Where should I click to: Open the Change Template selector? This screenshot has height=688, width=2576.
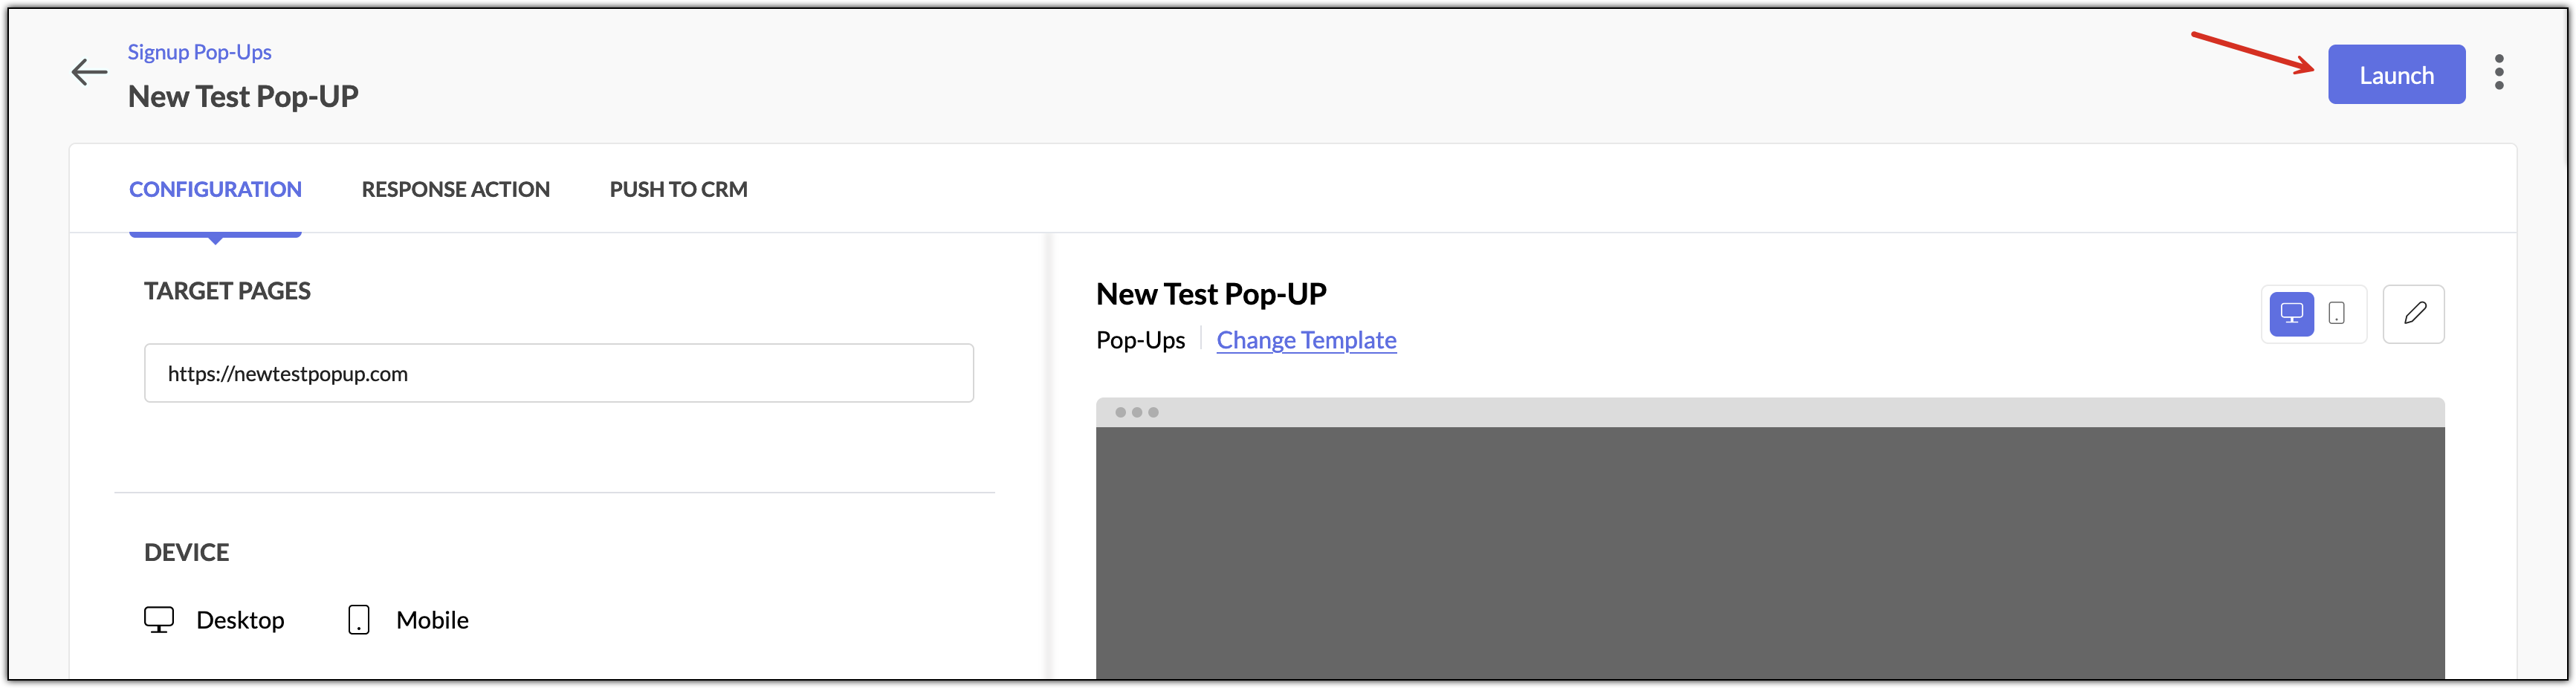click(x=1306, y=340)
